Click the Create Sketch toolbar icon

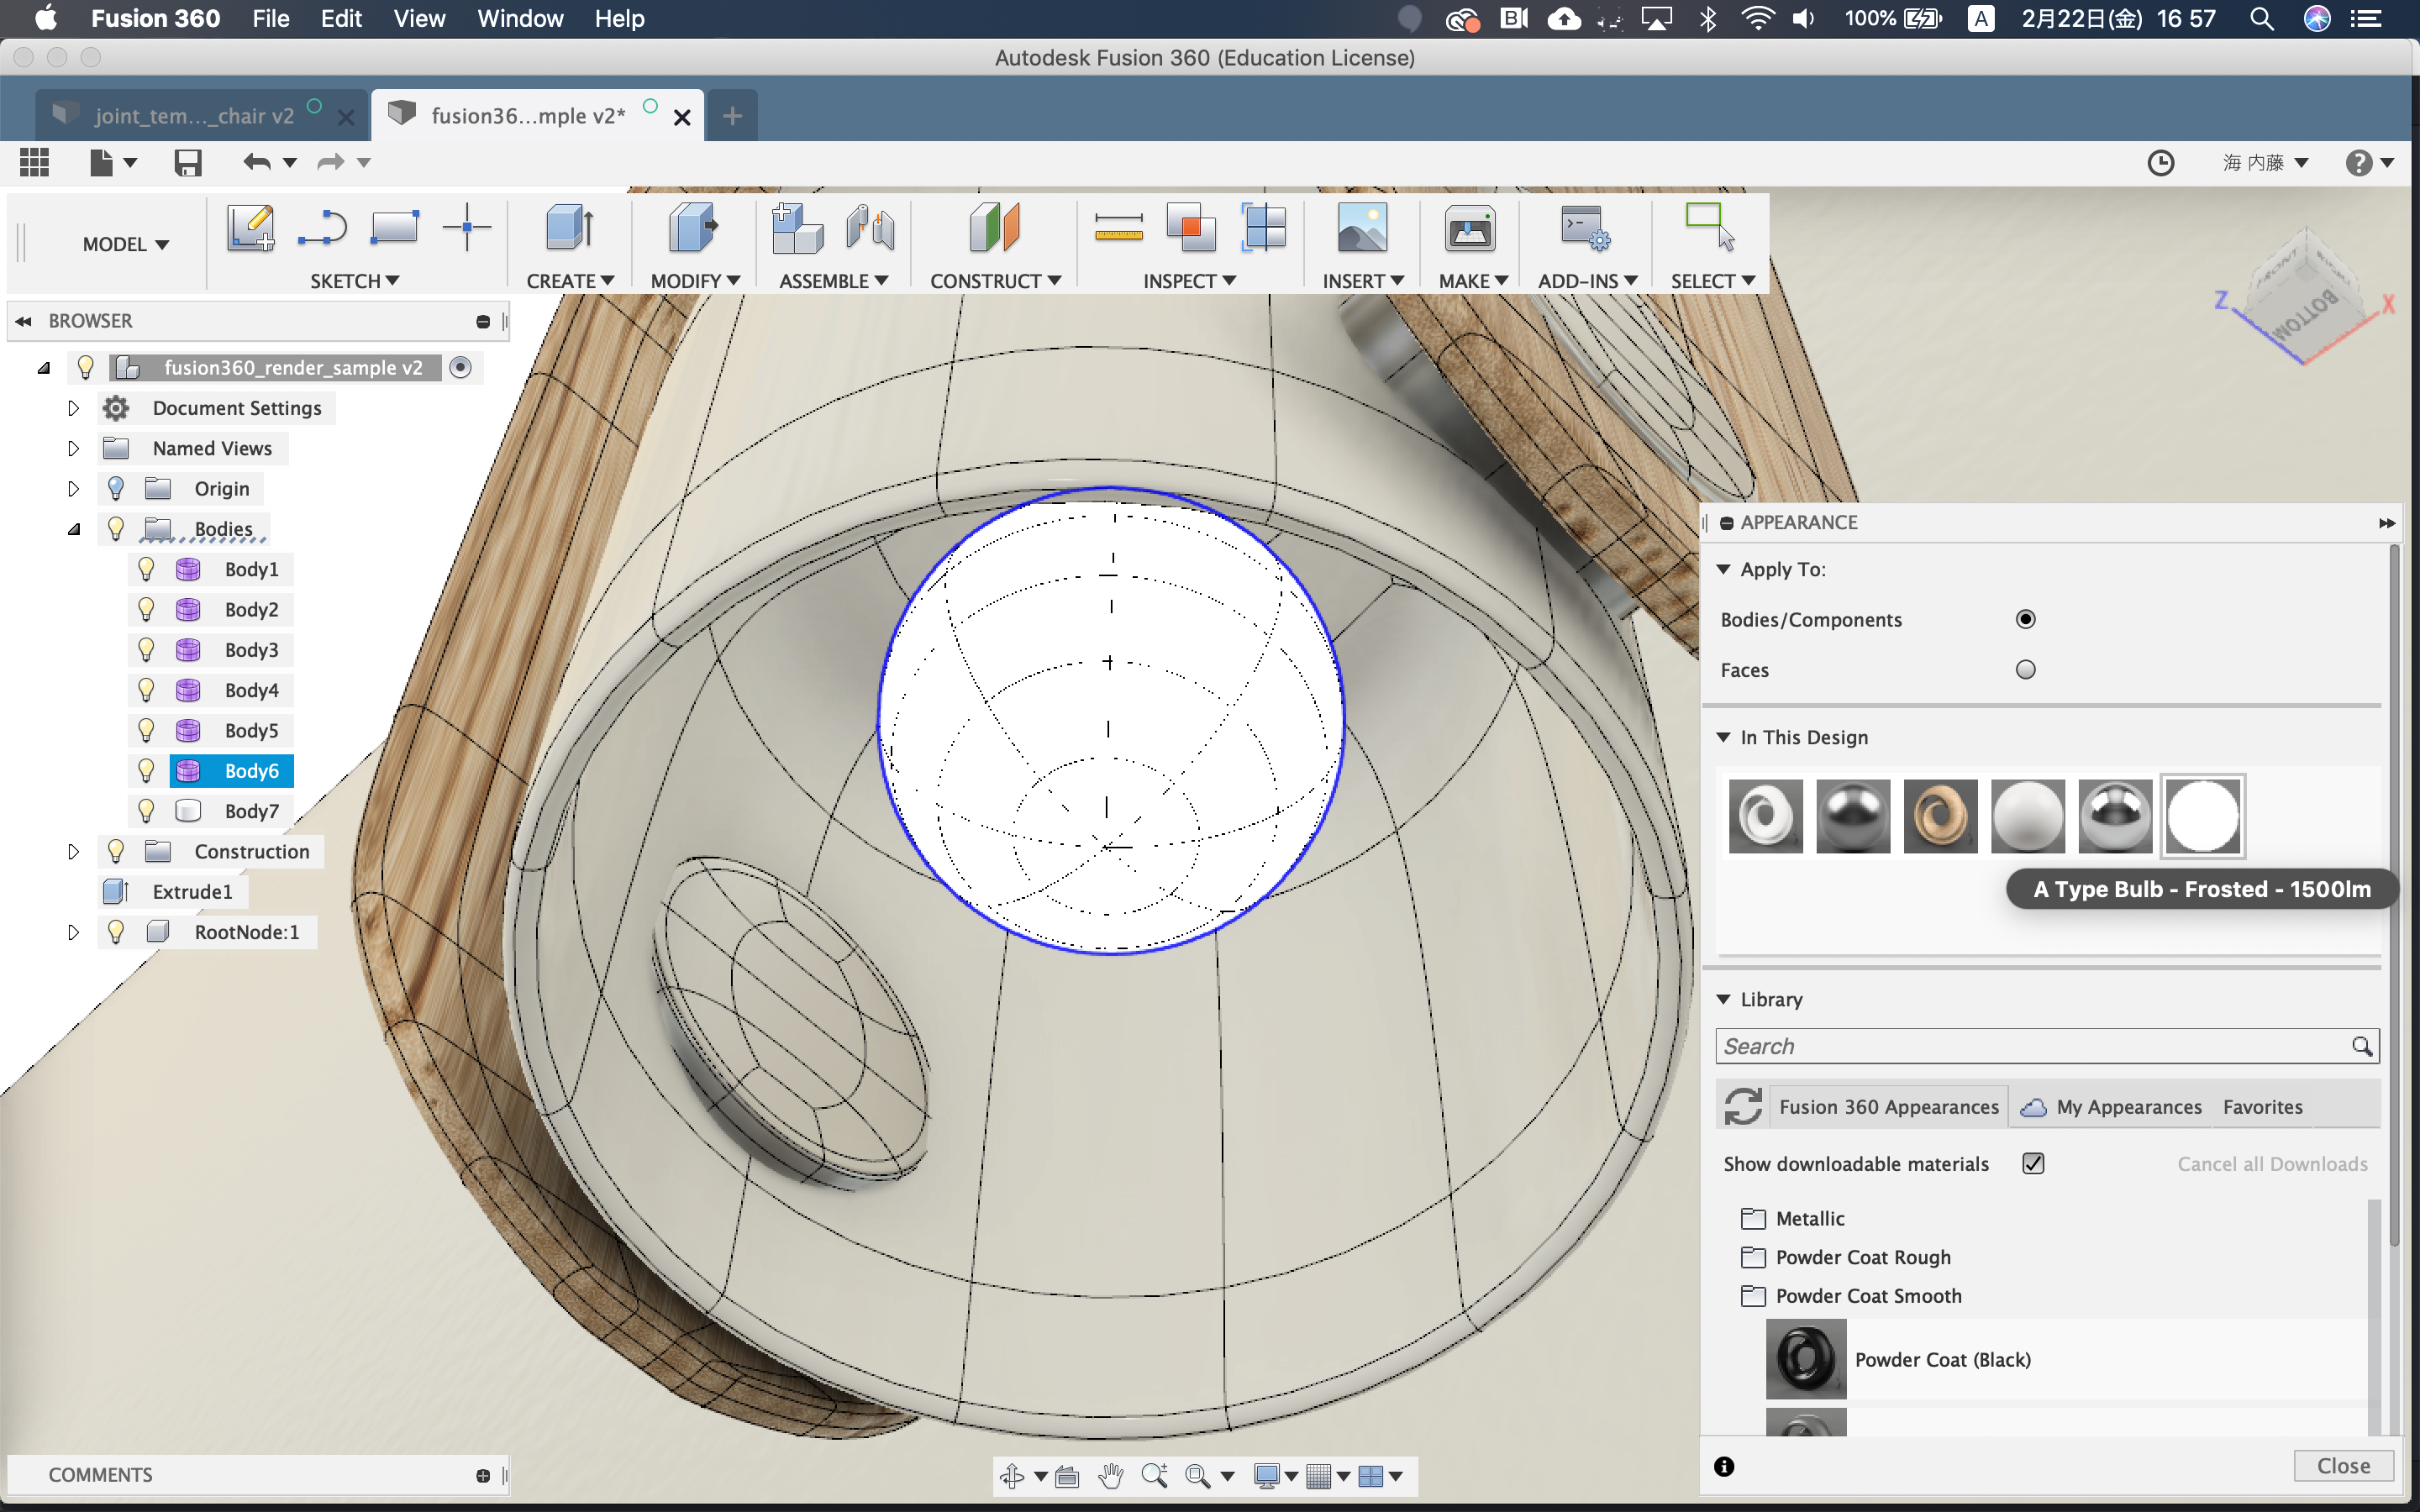(x=250, y=228)
